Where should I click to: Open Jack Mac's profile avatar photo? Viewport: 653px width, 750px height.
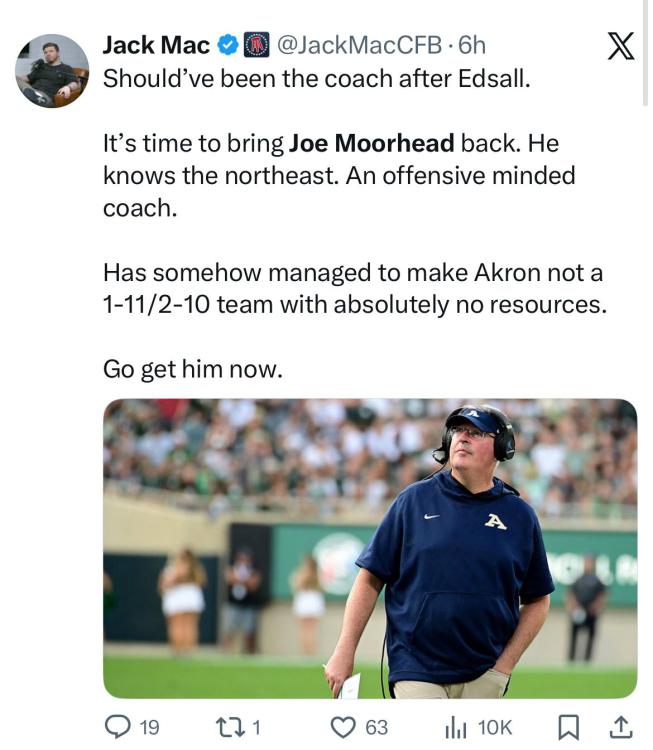point(52,71)
